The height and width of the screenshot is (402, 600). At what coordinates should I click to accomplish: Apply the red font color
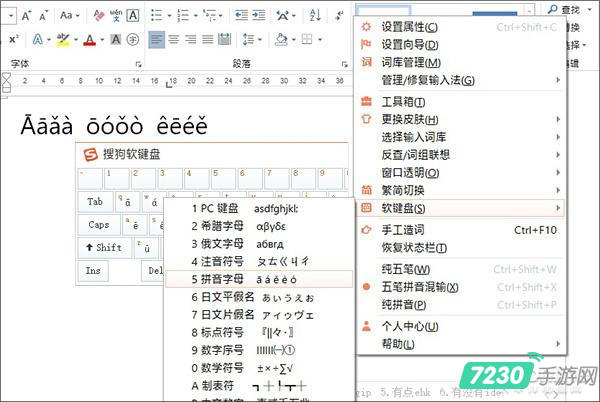tap(90, 39)
